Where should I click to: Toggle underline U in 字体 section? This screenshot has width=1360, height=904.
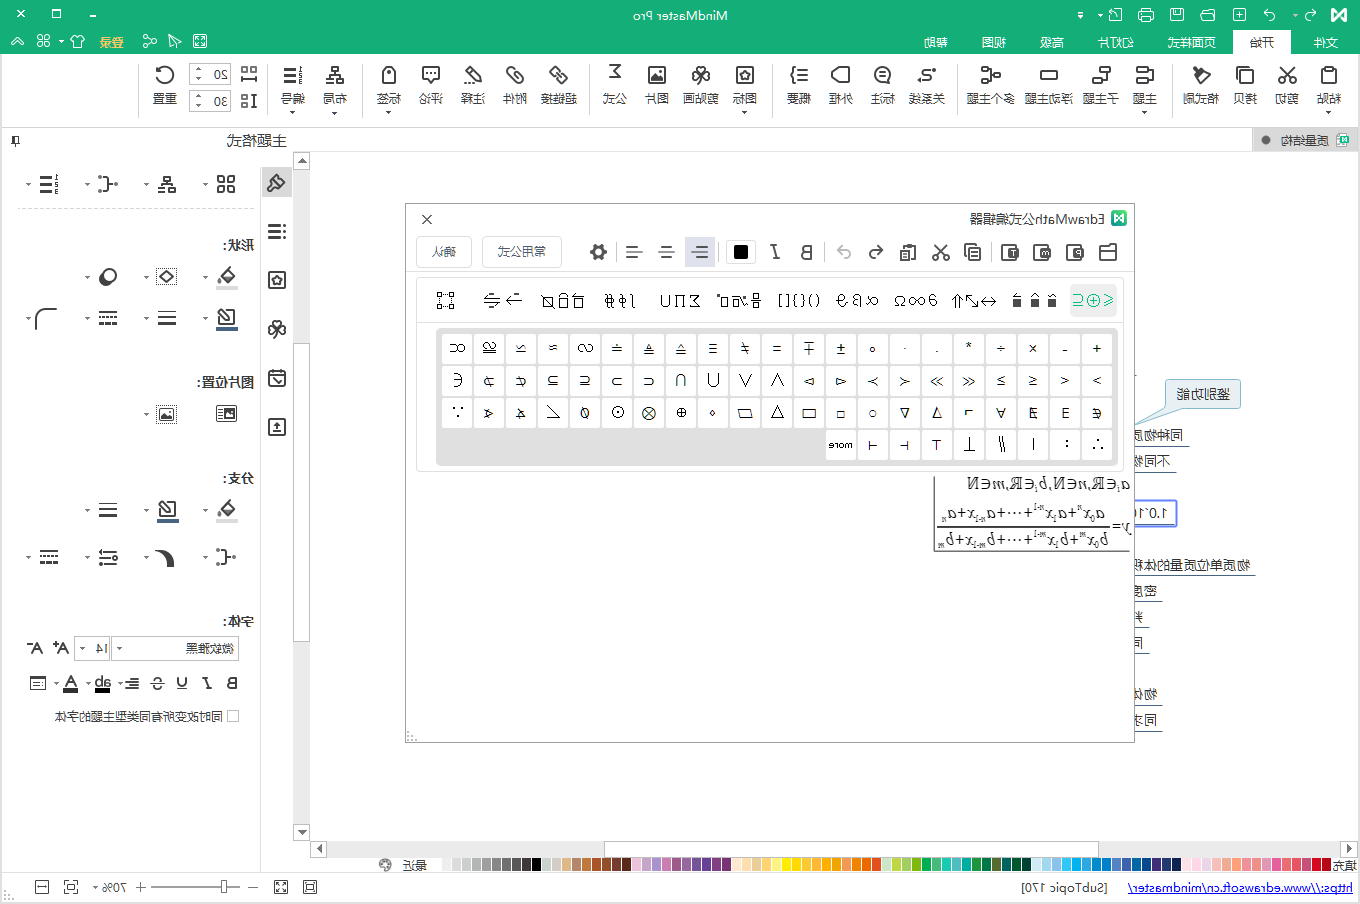(x=182, y=683)
